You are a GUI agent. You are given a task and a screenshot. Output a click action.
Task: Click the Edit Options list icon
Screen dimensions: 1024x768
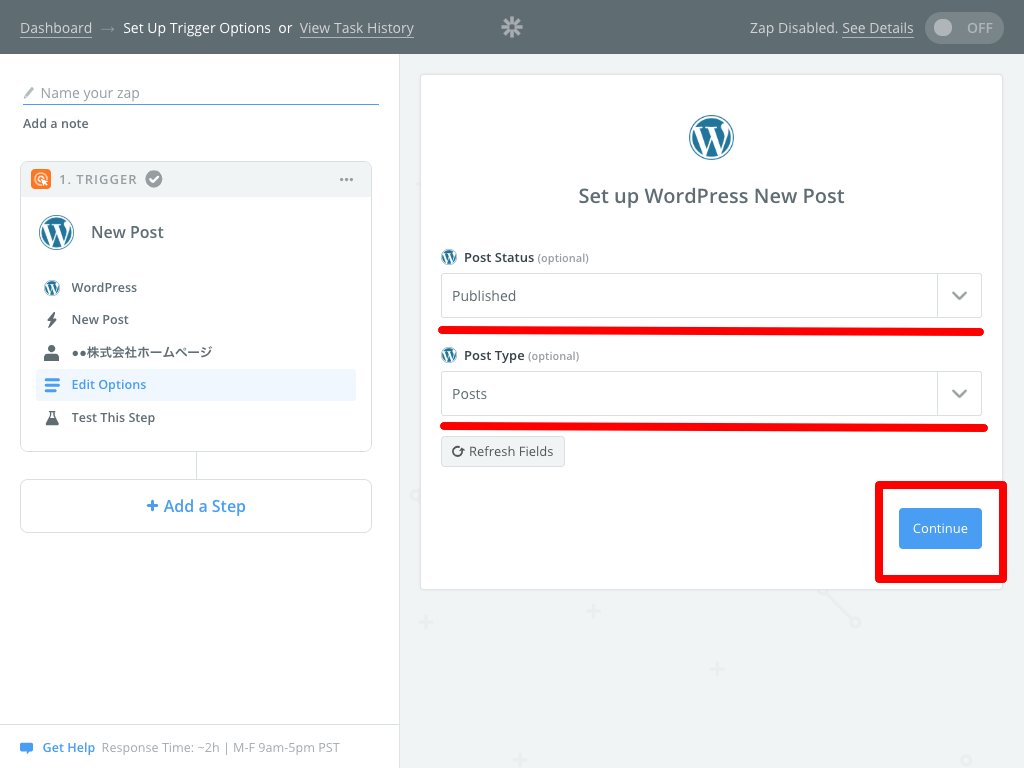point(52,385)
